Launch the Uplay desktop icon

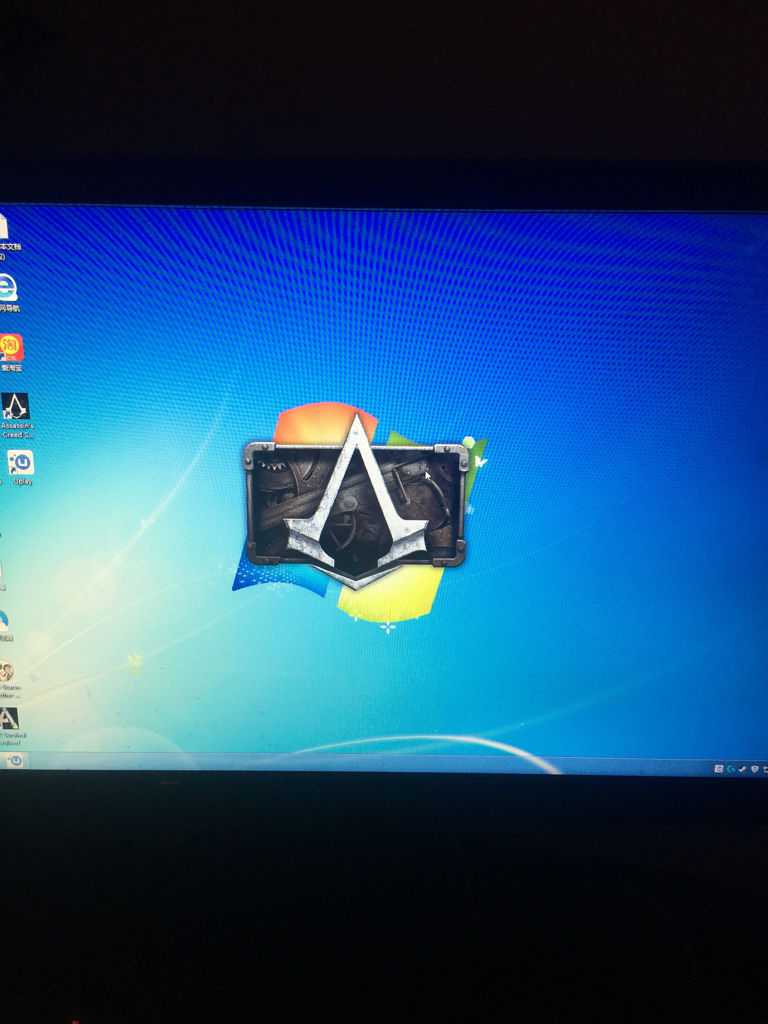pos(20,462)
